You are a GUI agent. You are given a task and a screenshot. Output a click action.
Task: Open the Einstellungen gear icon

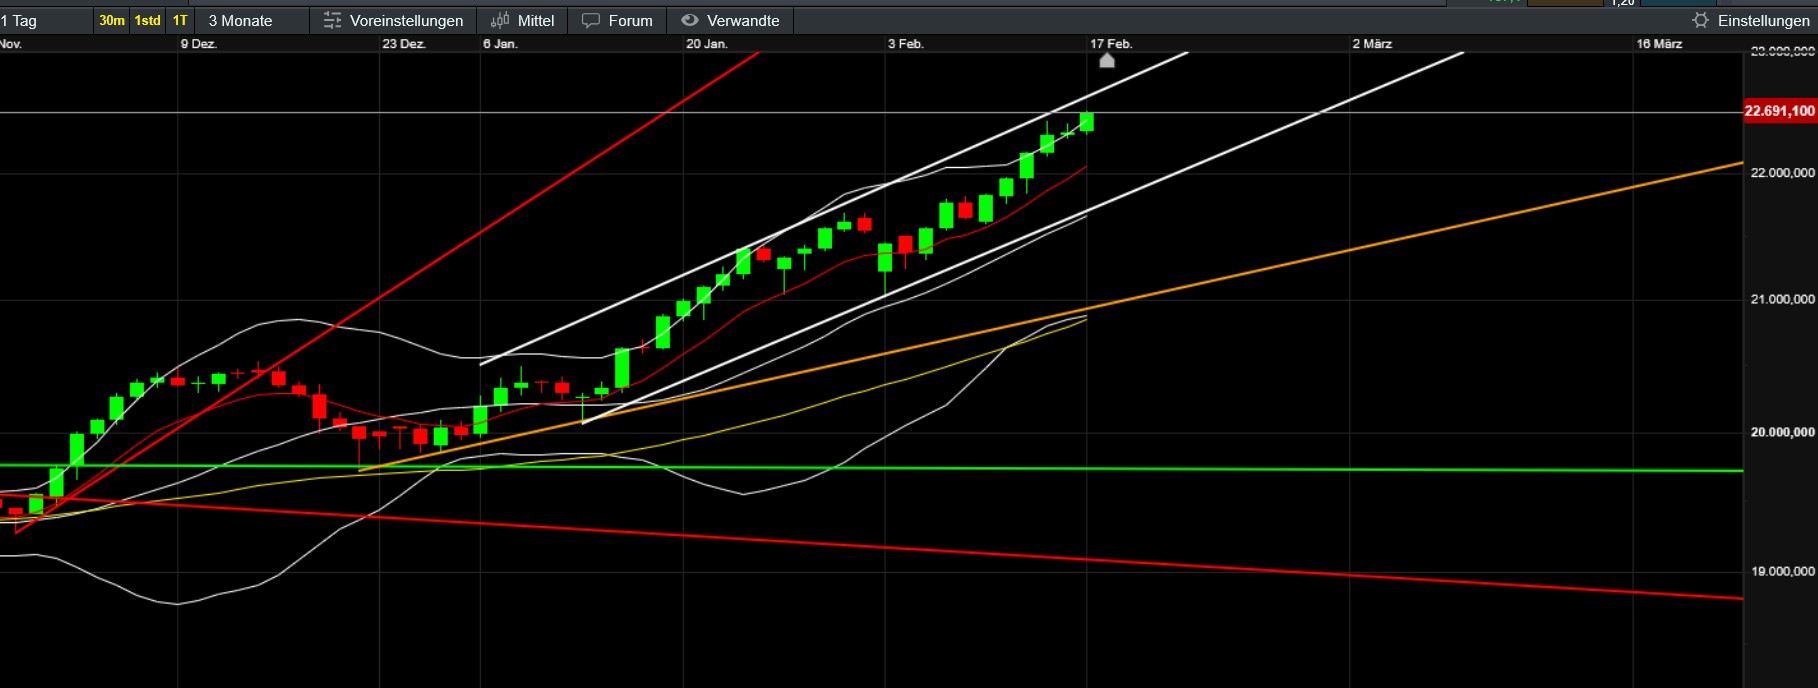click(x=1700, y=20)
